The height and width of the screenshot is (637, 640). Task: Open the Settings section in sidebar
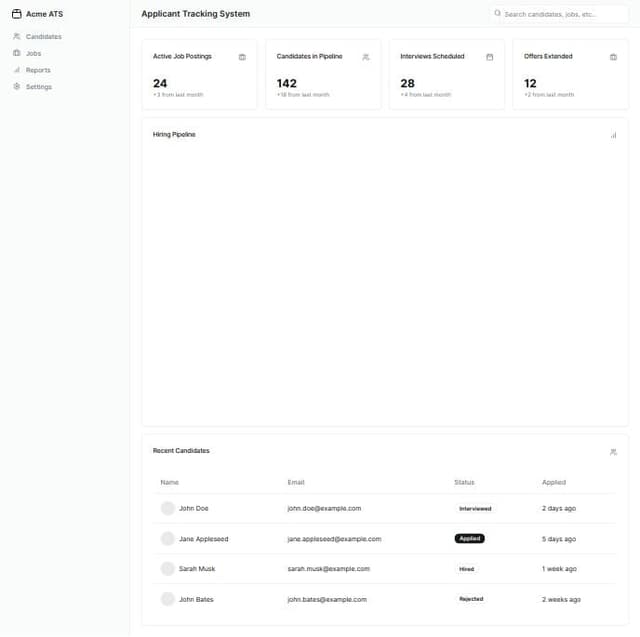point(33,87)
